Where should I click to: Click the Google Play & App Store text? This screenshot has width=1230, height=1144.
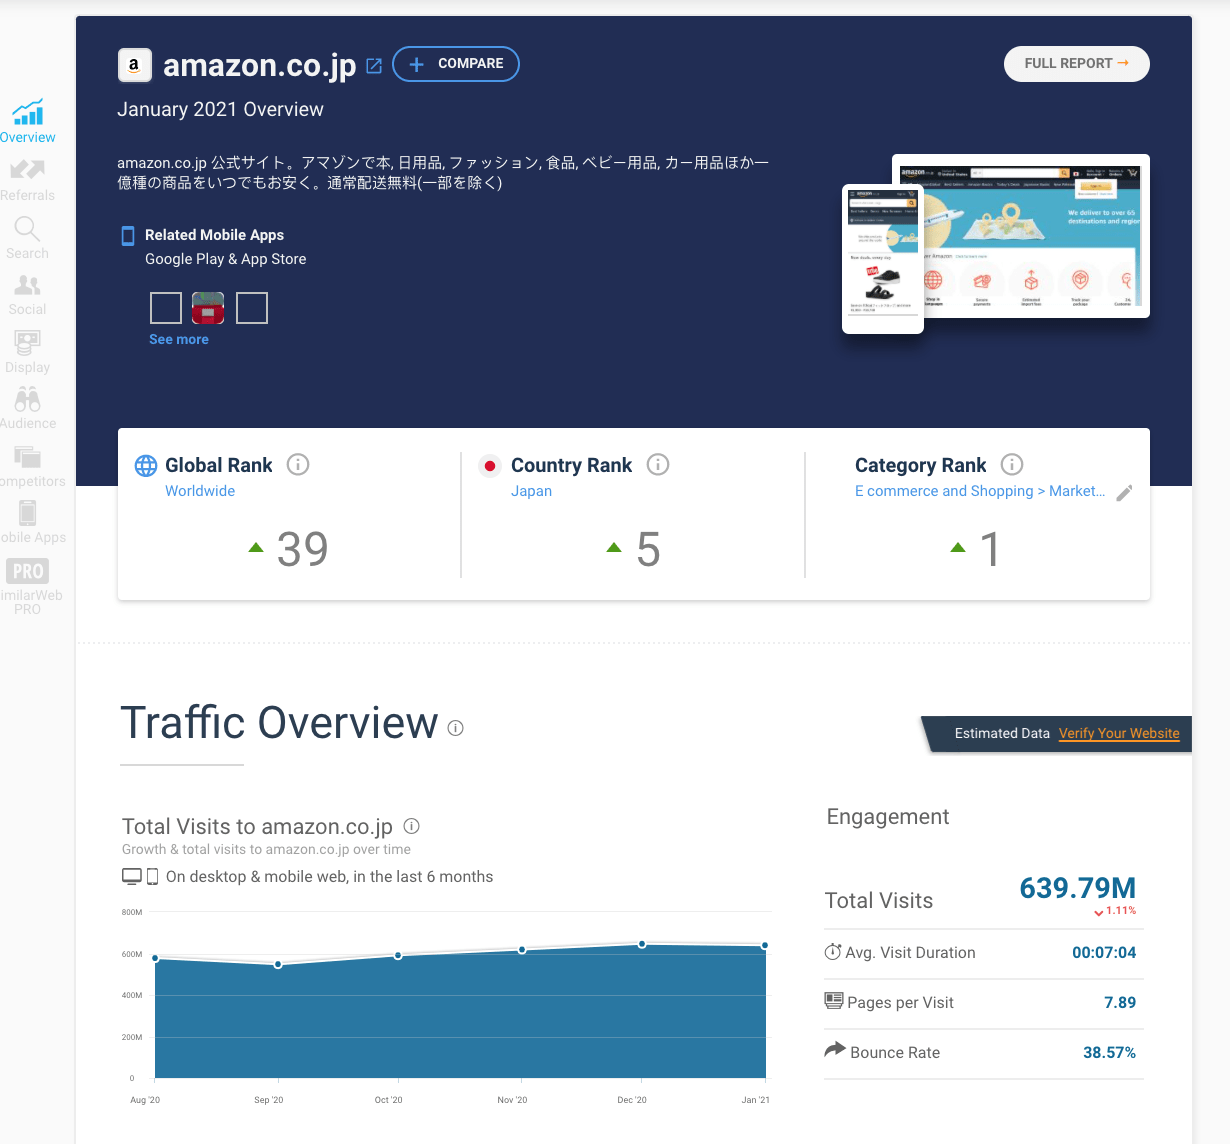[226, 259]
